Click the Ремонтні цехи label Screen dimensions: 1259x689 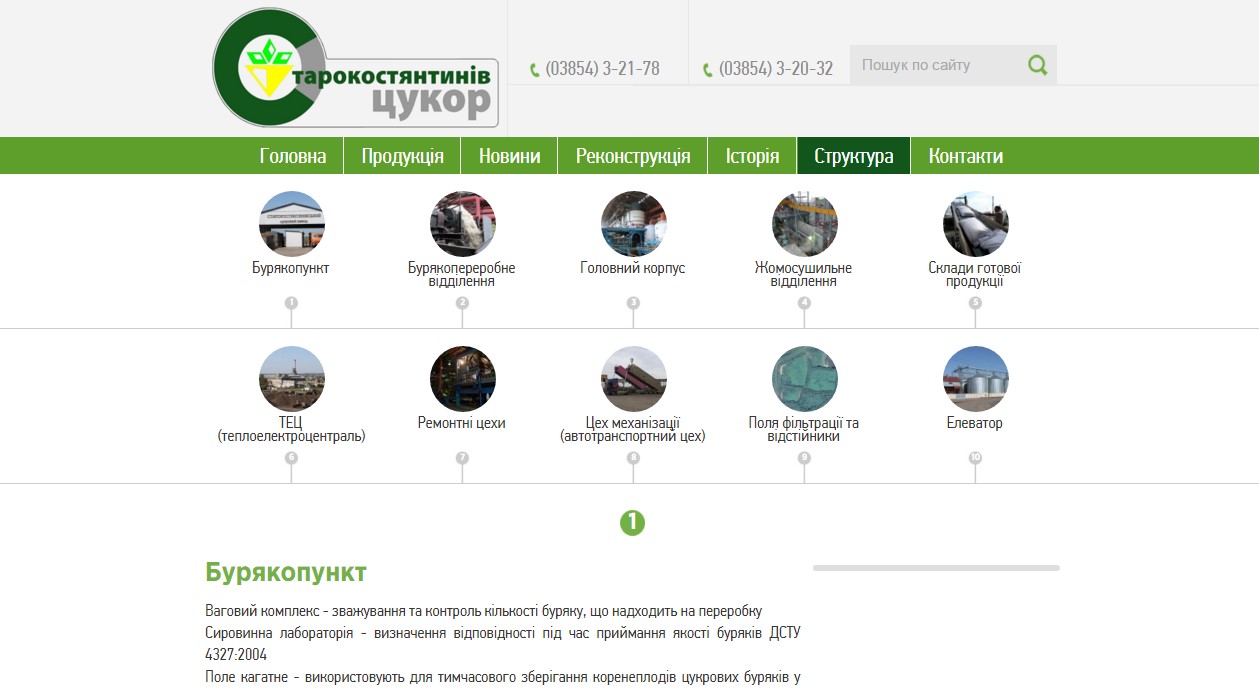pos(462,423)
